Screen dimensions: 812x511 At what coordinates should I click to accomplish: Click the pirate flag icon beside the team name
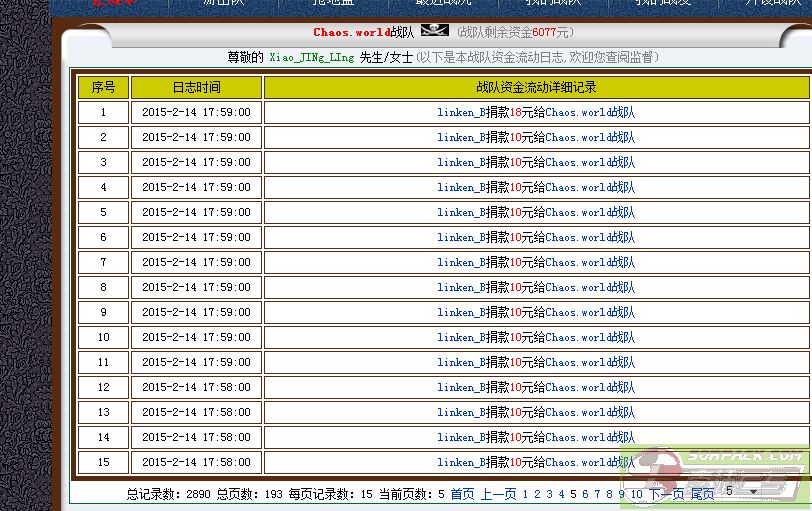pyautogui.click(x=435, y=32)
